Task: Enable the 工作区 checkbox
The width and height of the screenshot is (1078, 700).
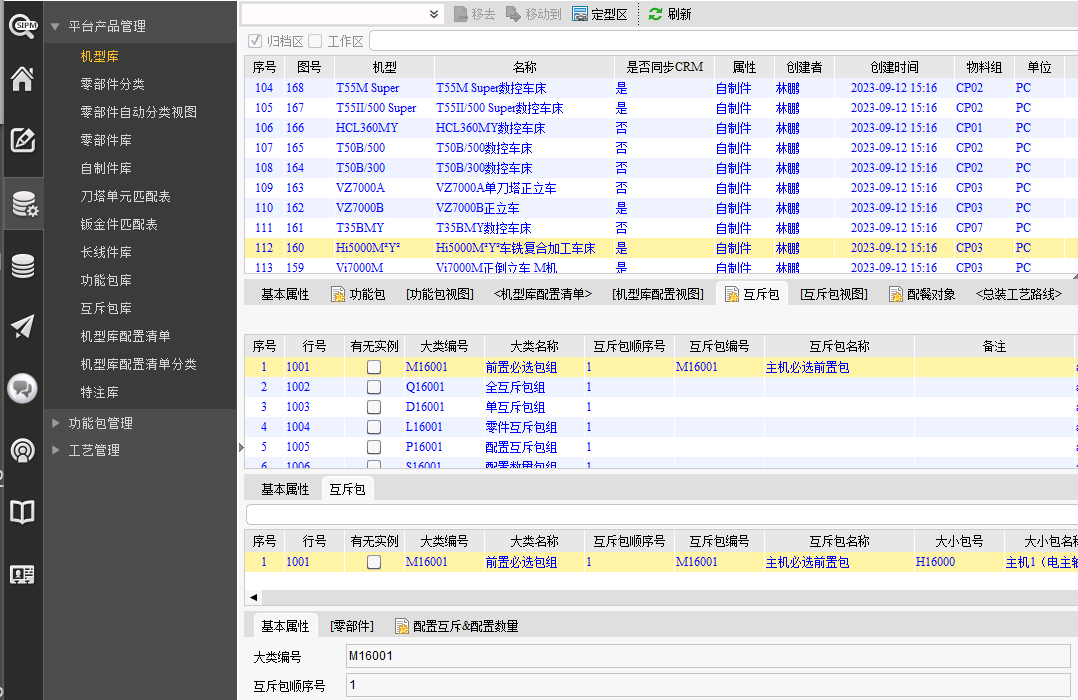Action: pyautogui.click(x=315, y=41)
